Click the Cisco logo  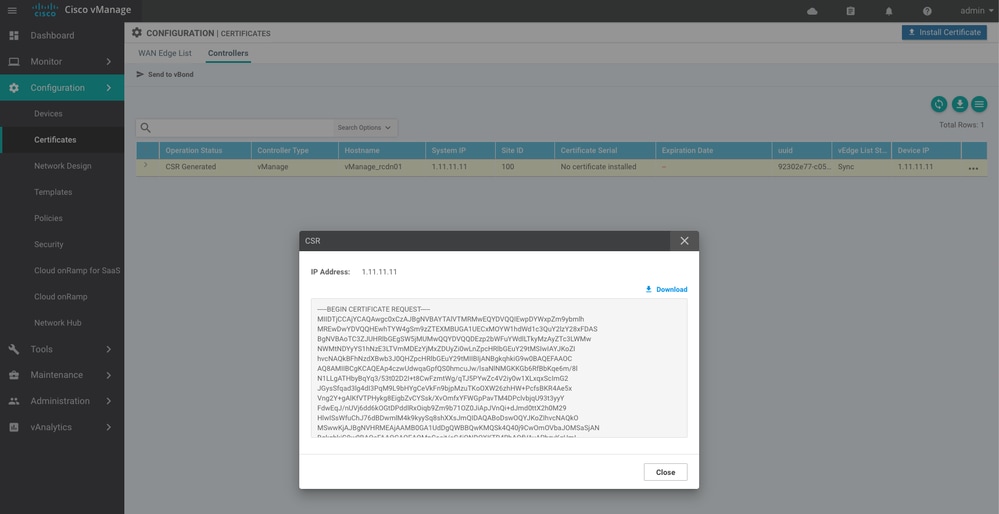pyautogui.click(x=45, y=10)
